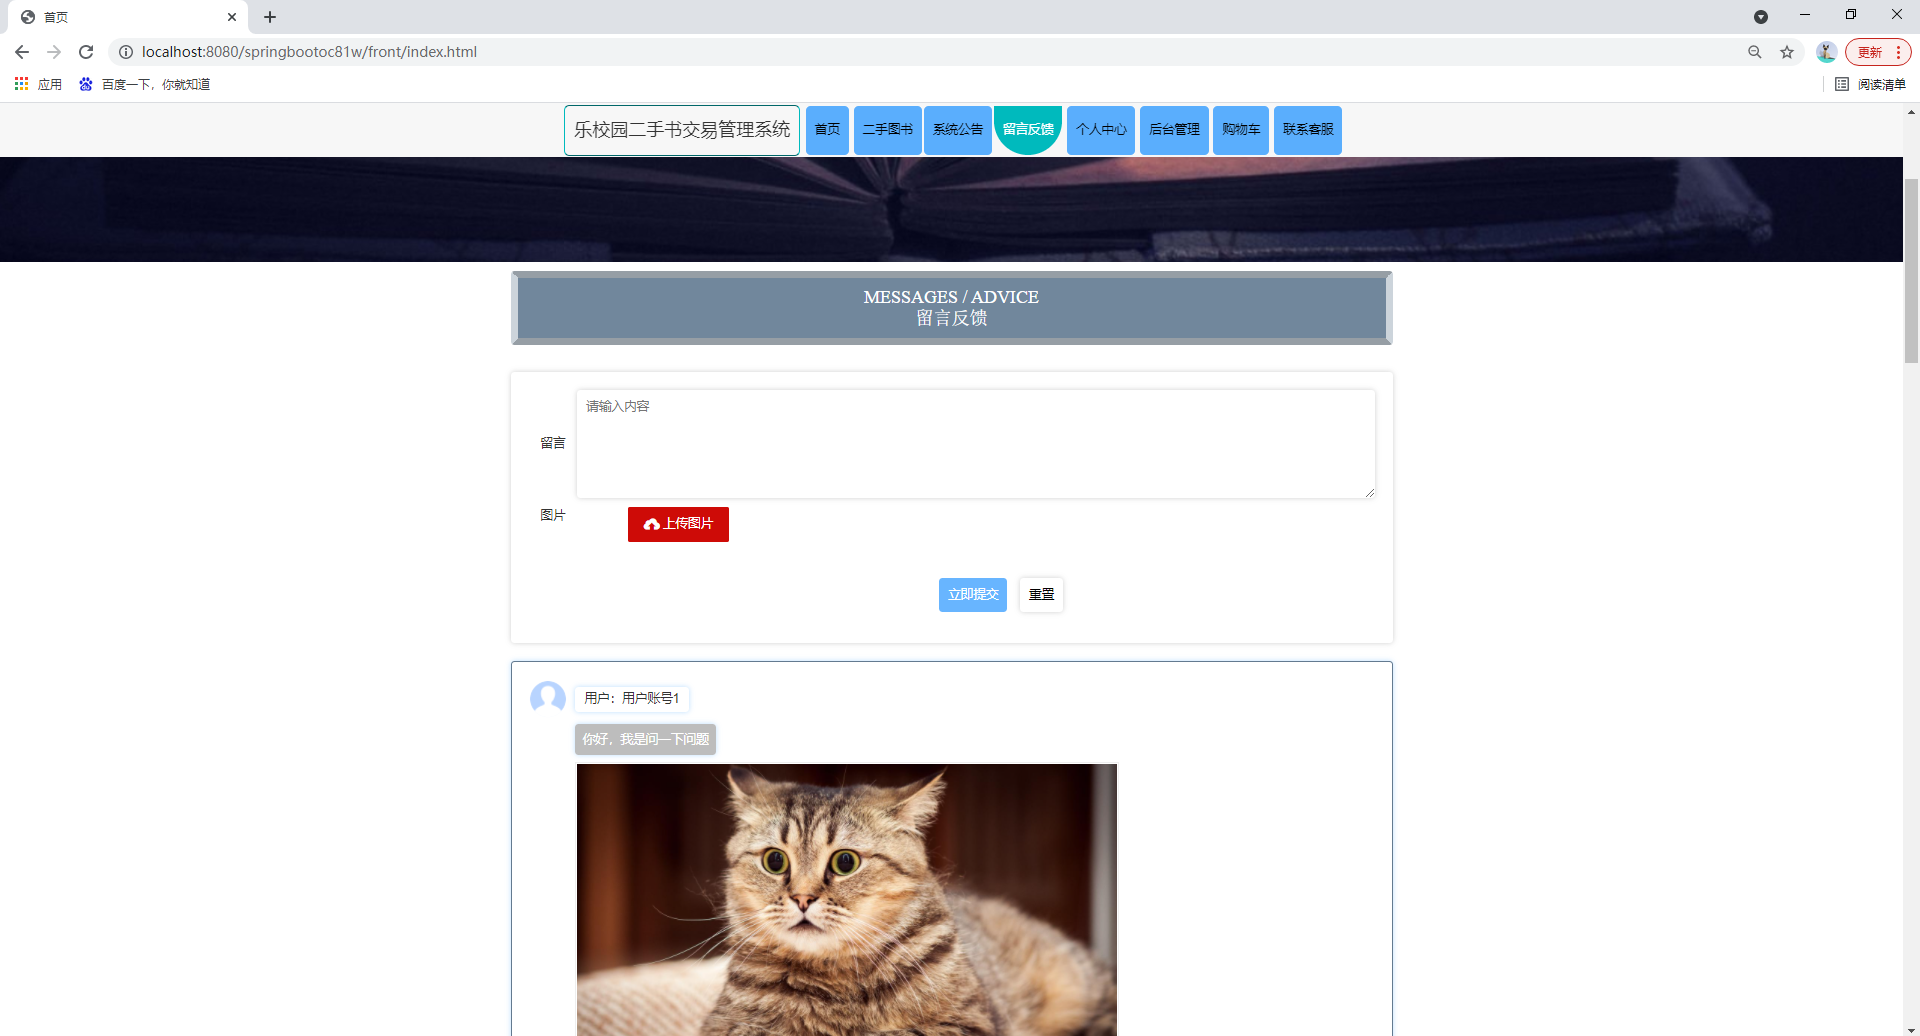
Task: Go to 个人中心 menu item
Action: [x=1101, y=130]
